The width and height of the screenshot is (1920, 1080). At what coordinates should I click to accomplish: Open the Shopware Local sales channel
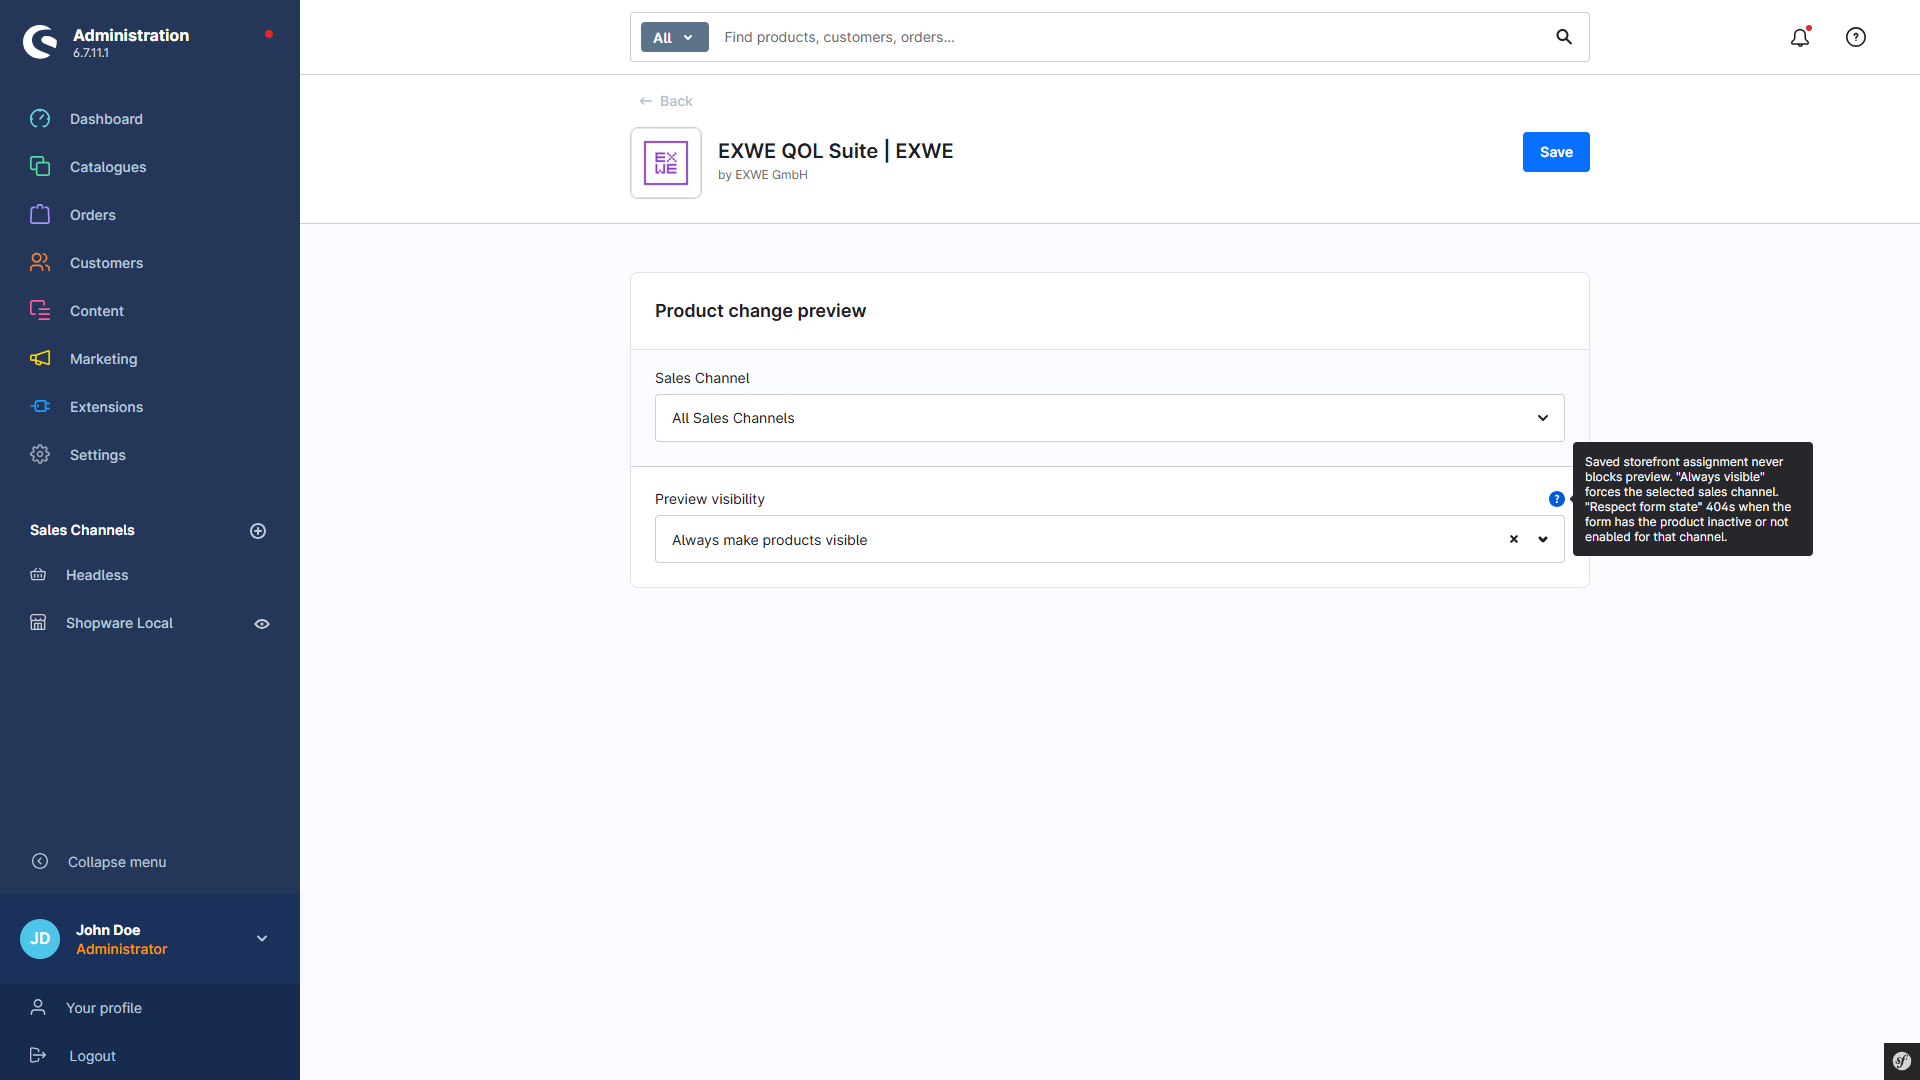pos(120,623)
